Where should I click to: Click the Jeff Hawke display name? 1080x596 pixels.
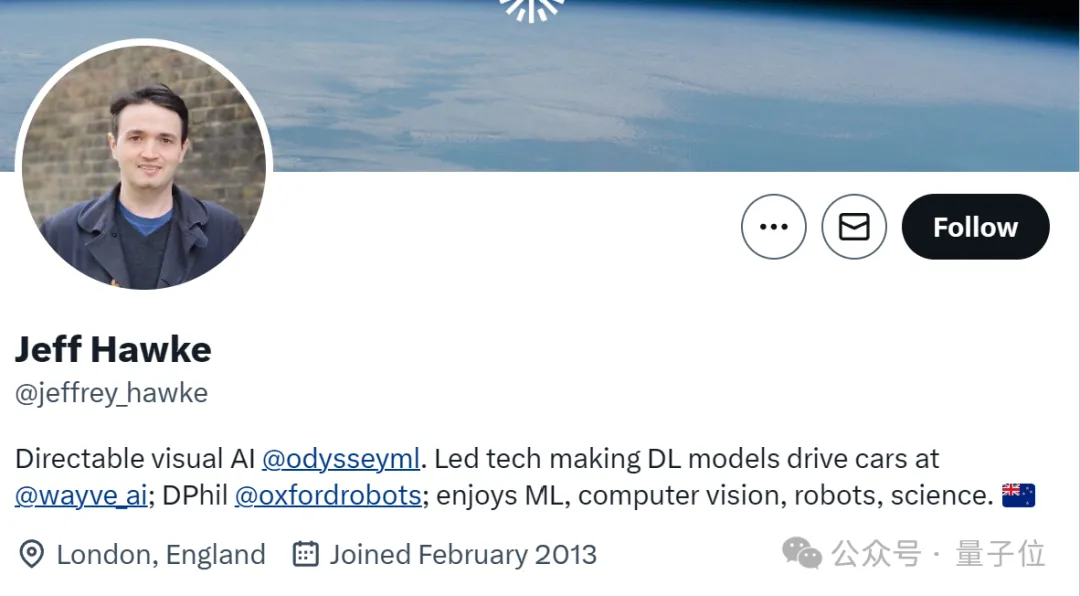click(x=113, y=349)
